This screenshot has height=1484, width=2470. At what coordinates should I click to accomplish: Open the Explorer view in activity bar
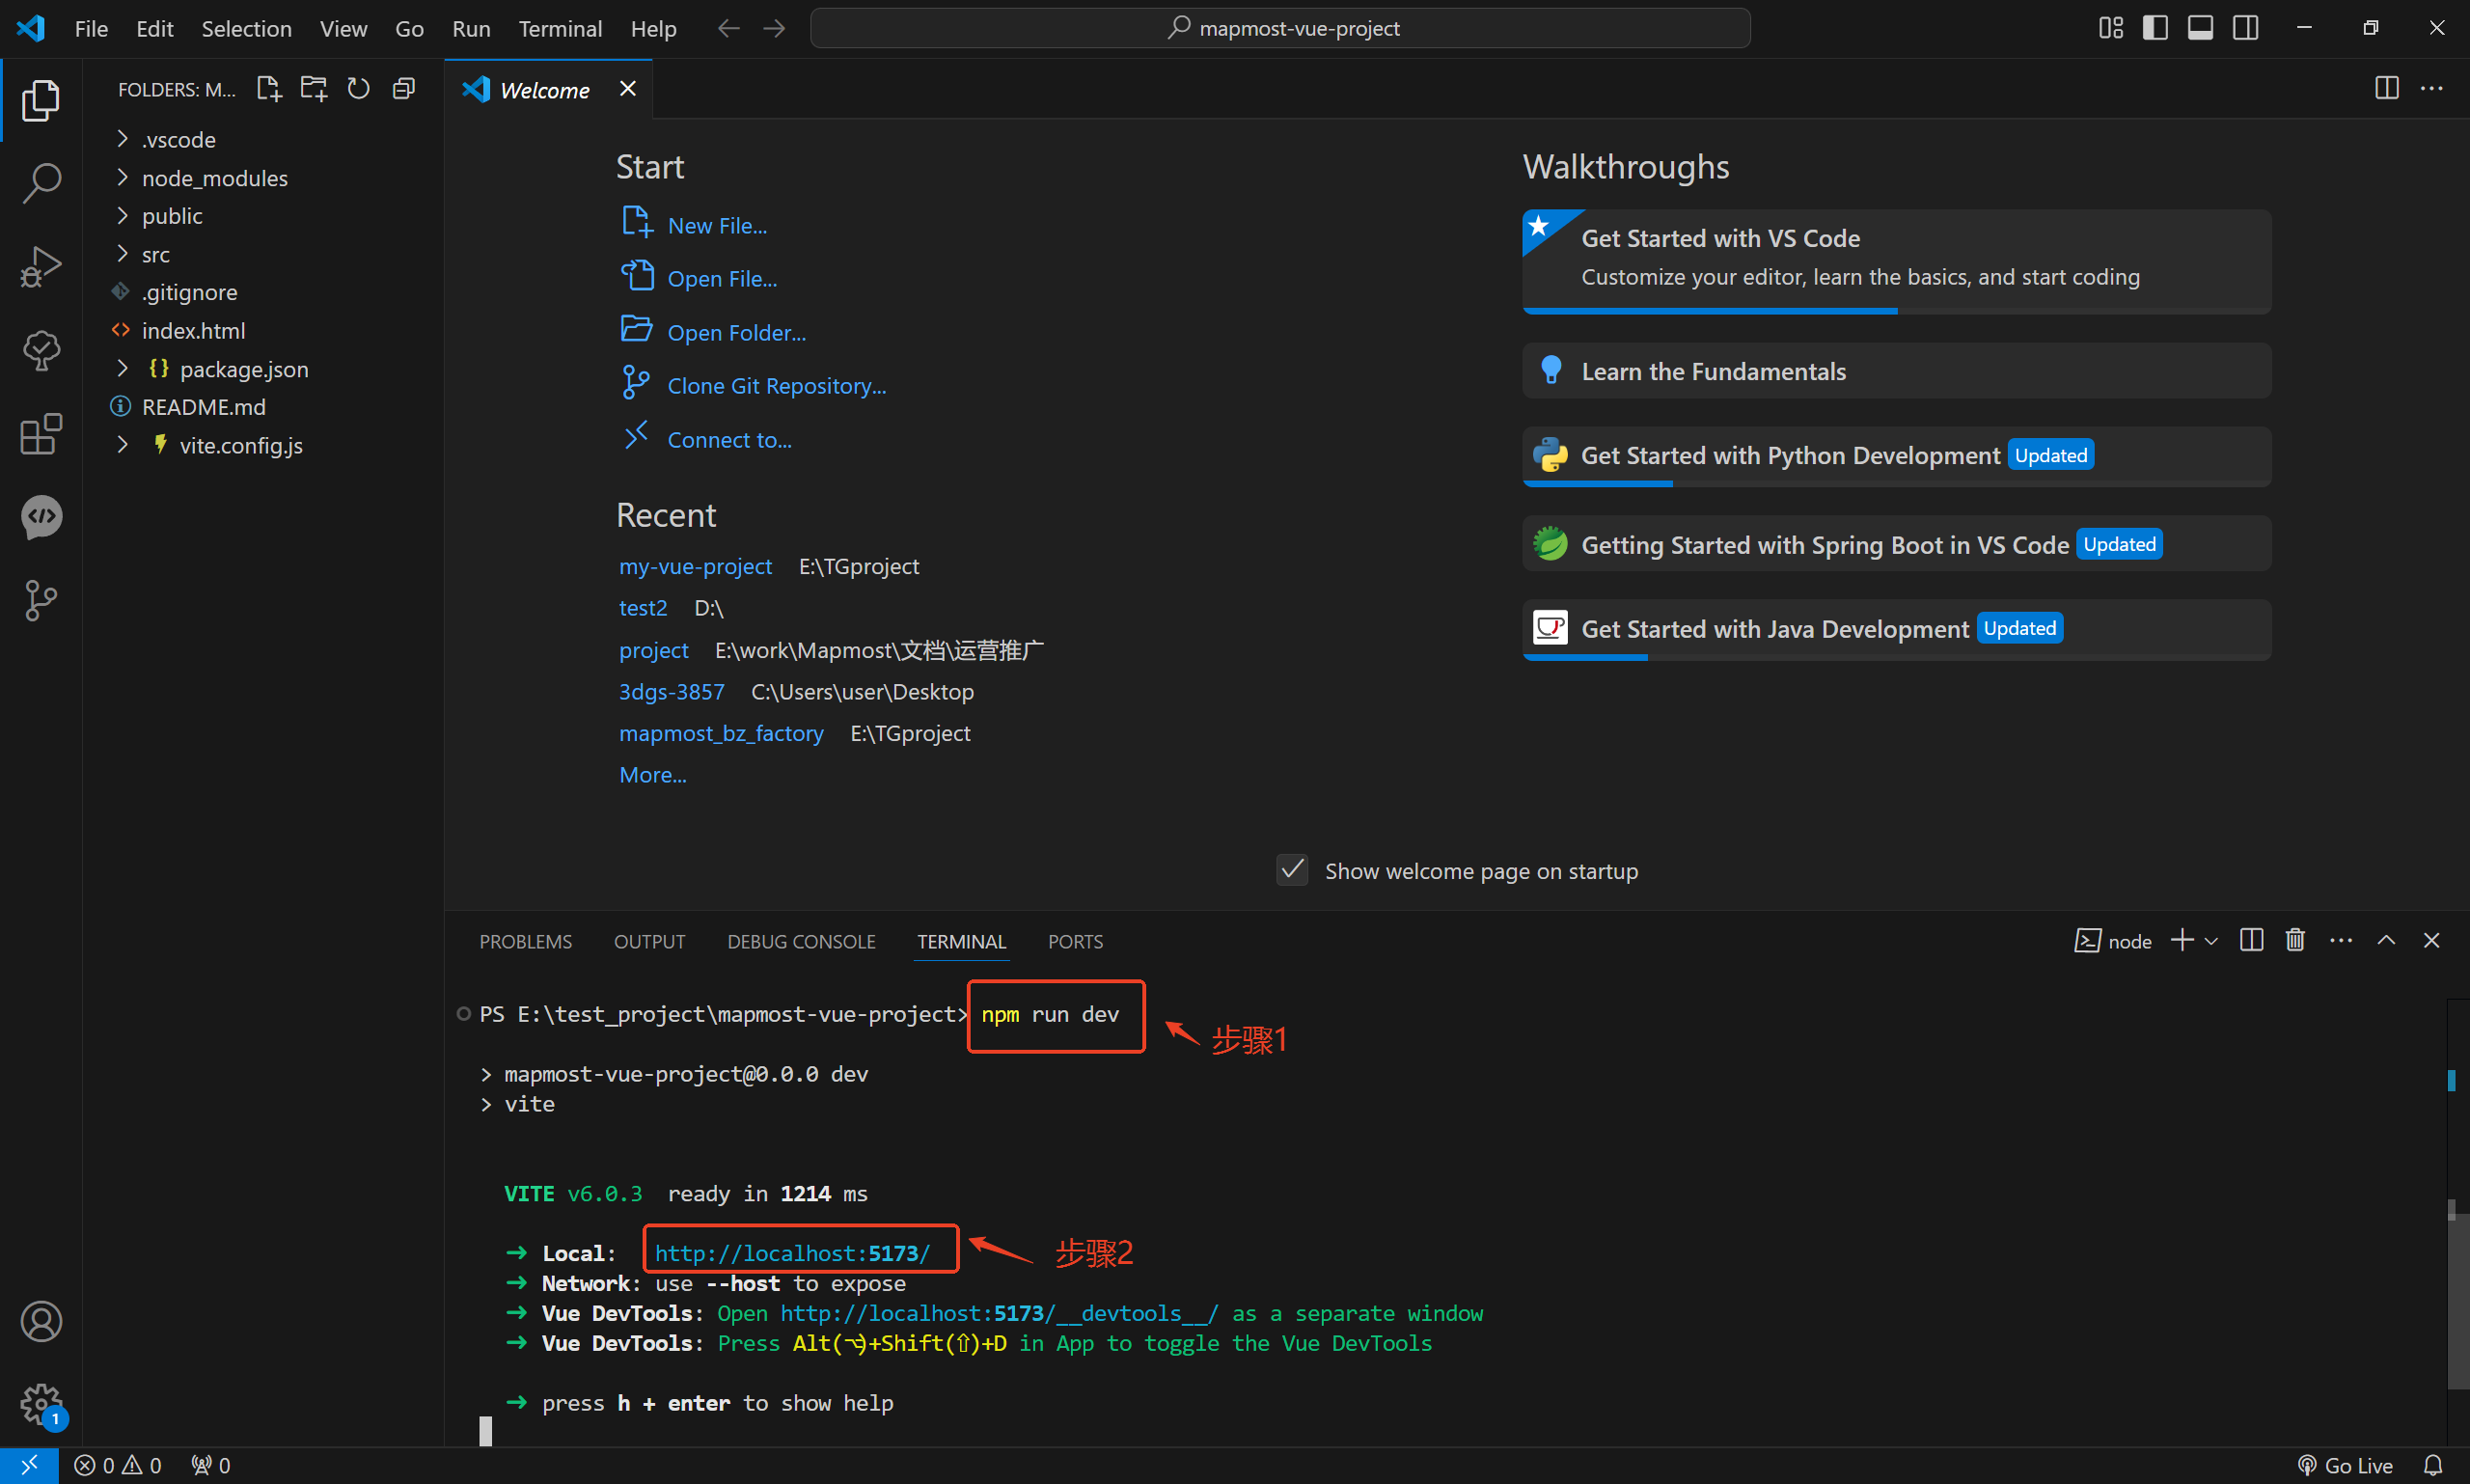click(x=41, y=100)
